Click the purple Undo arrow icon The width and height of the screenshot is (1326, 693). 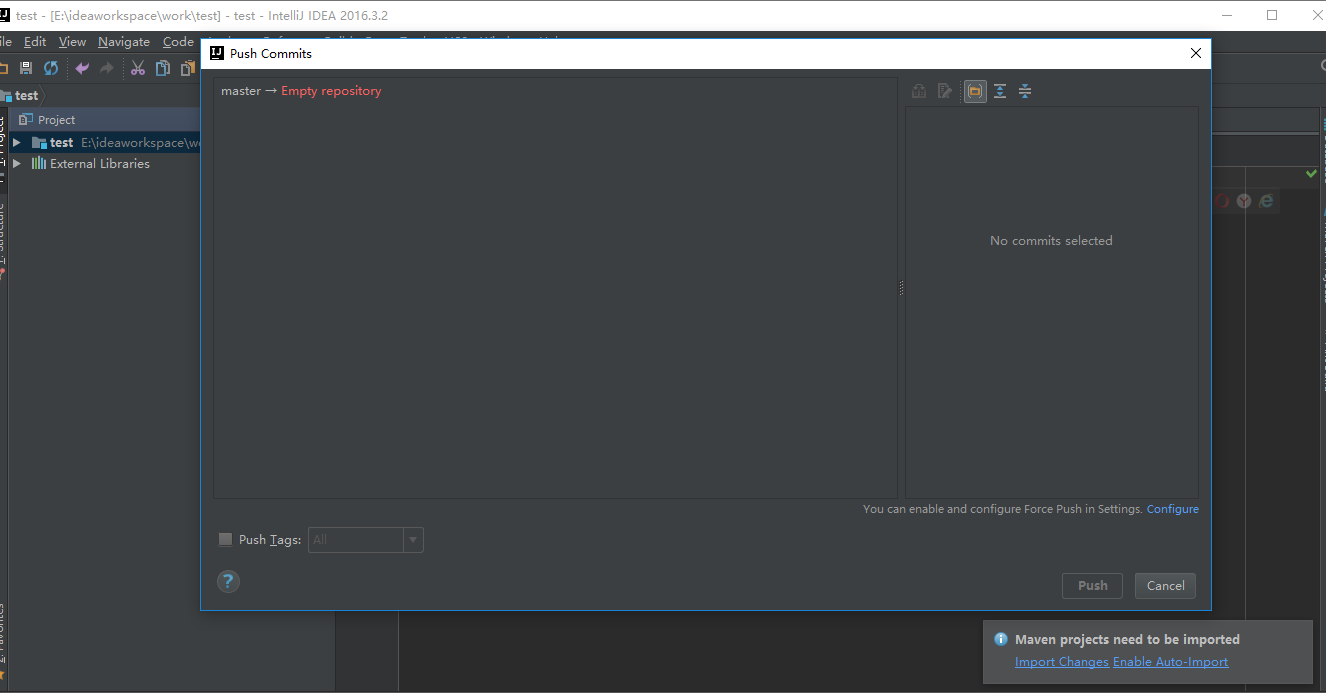click(x=82, y=68)
